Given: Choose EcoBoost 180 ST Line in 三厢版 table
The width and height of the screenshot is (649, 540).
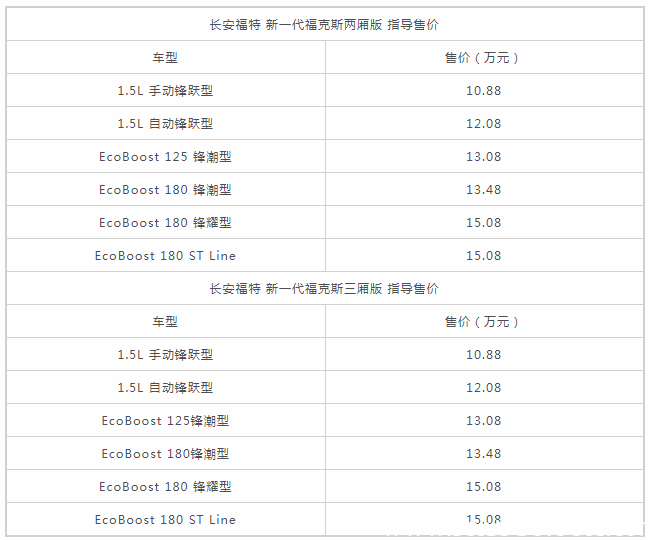Looking at the screenshot, I should coord(165,519).
